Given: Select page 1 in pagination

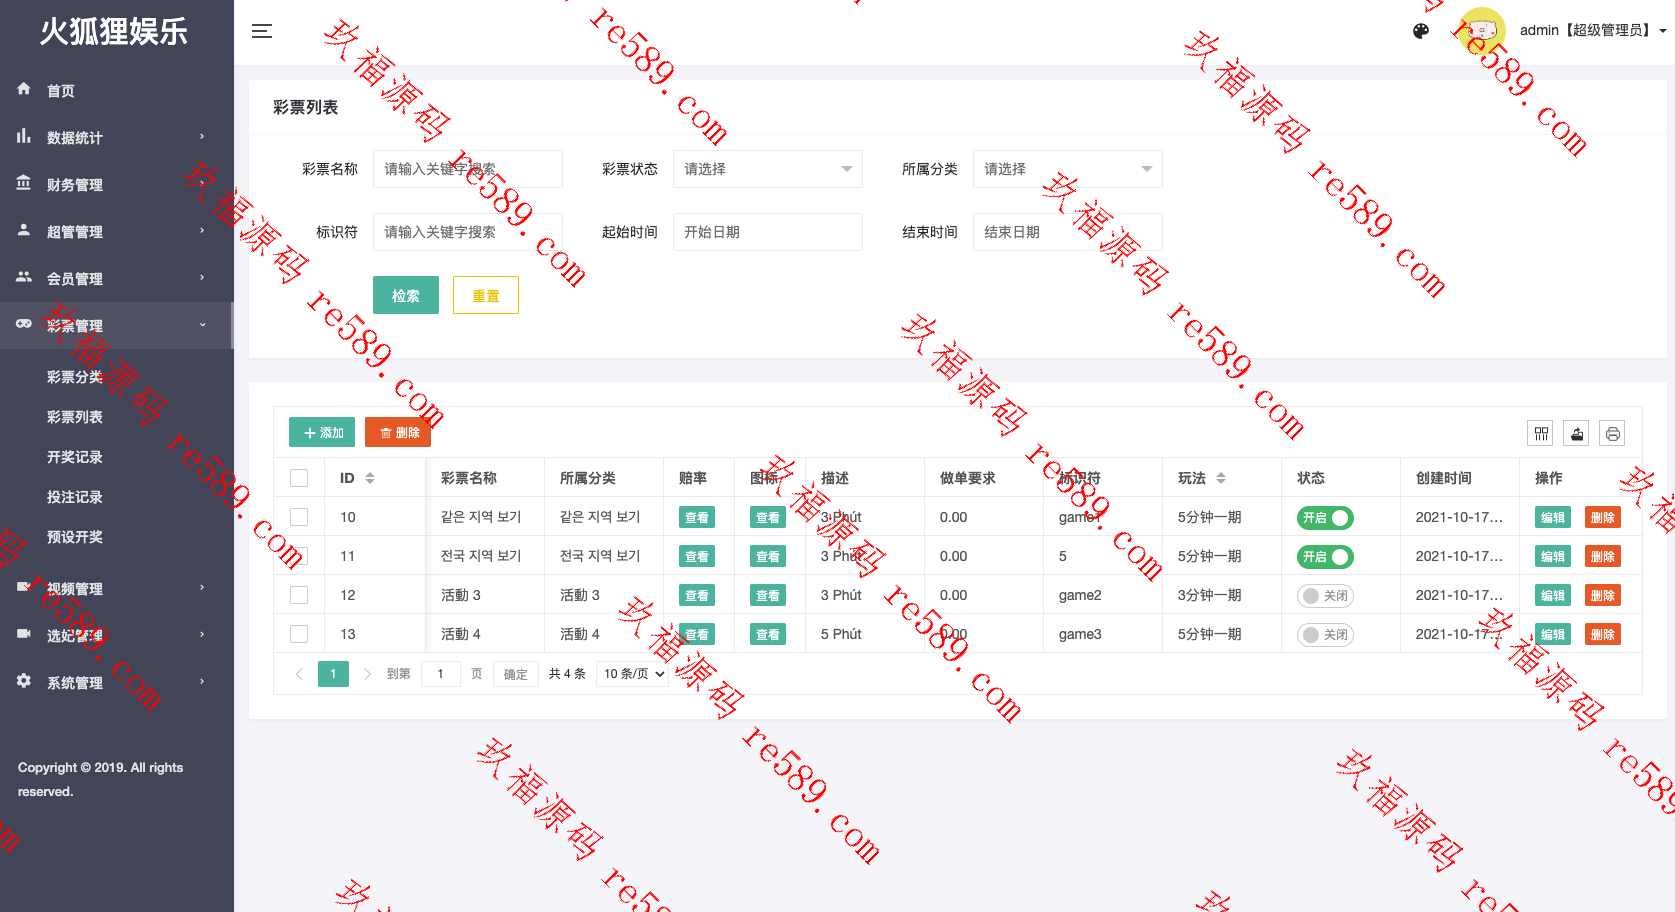Looking at the screenshot, I should pyautogui.click(x=333, y=674).
